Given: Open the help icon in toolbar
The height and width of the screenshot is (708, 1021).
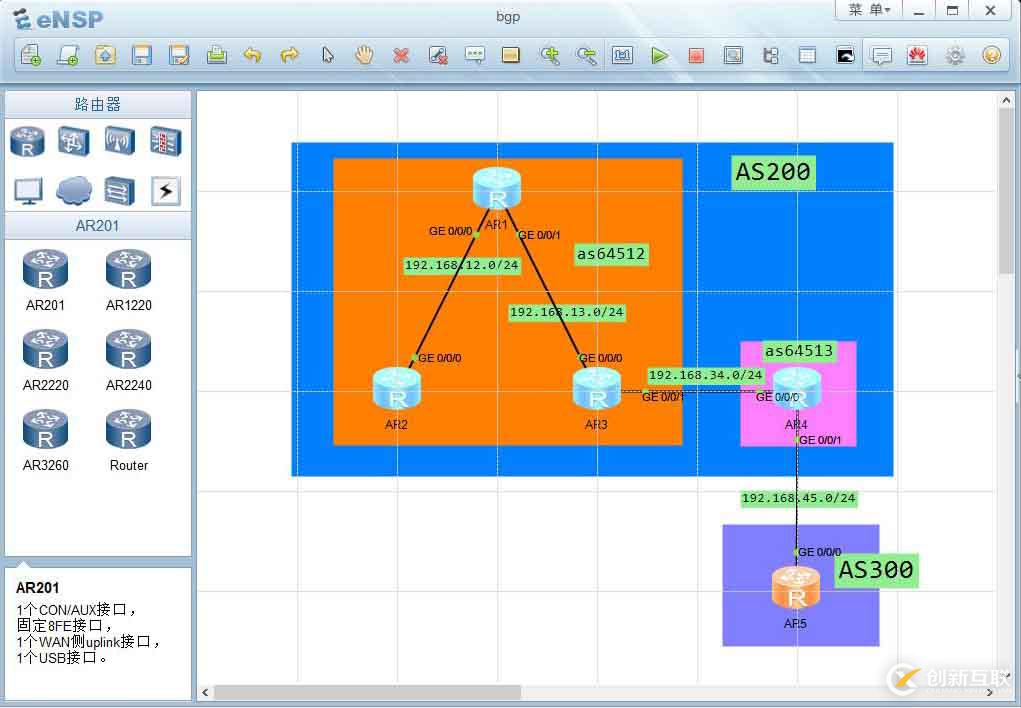Looking at the screenshot, I should pyautogui.click(x=992, y=55).
